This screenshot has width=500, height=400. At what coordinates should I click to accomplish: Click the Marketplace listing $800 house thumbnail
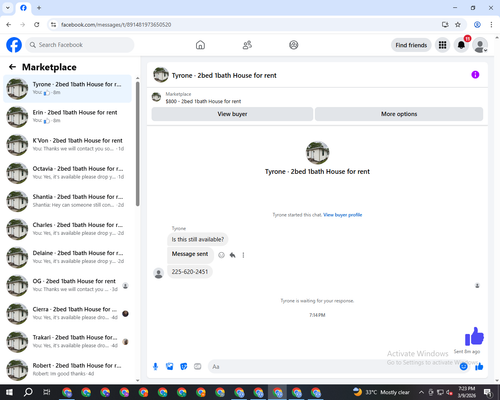click(x=156, y=97)
